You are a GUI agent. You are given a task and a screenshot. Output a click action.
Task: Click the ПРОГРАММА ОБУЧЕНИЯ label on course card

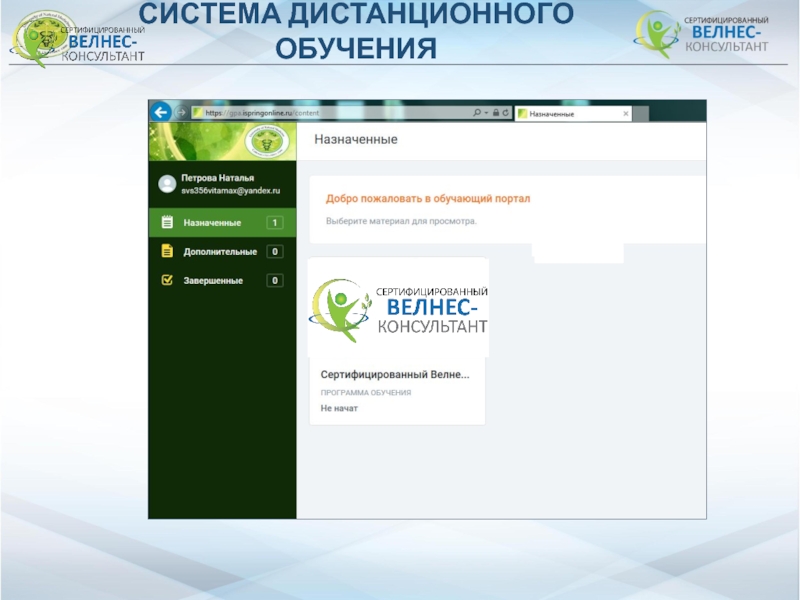click(x=366, y=393)
